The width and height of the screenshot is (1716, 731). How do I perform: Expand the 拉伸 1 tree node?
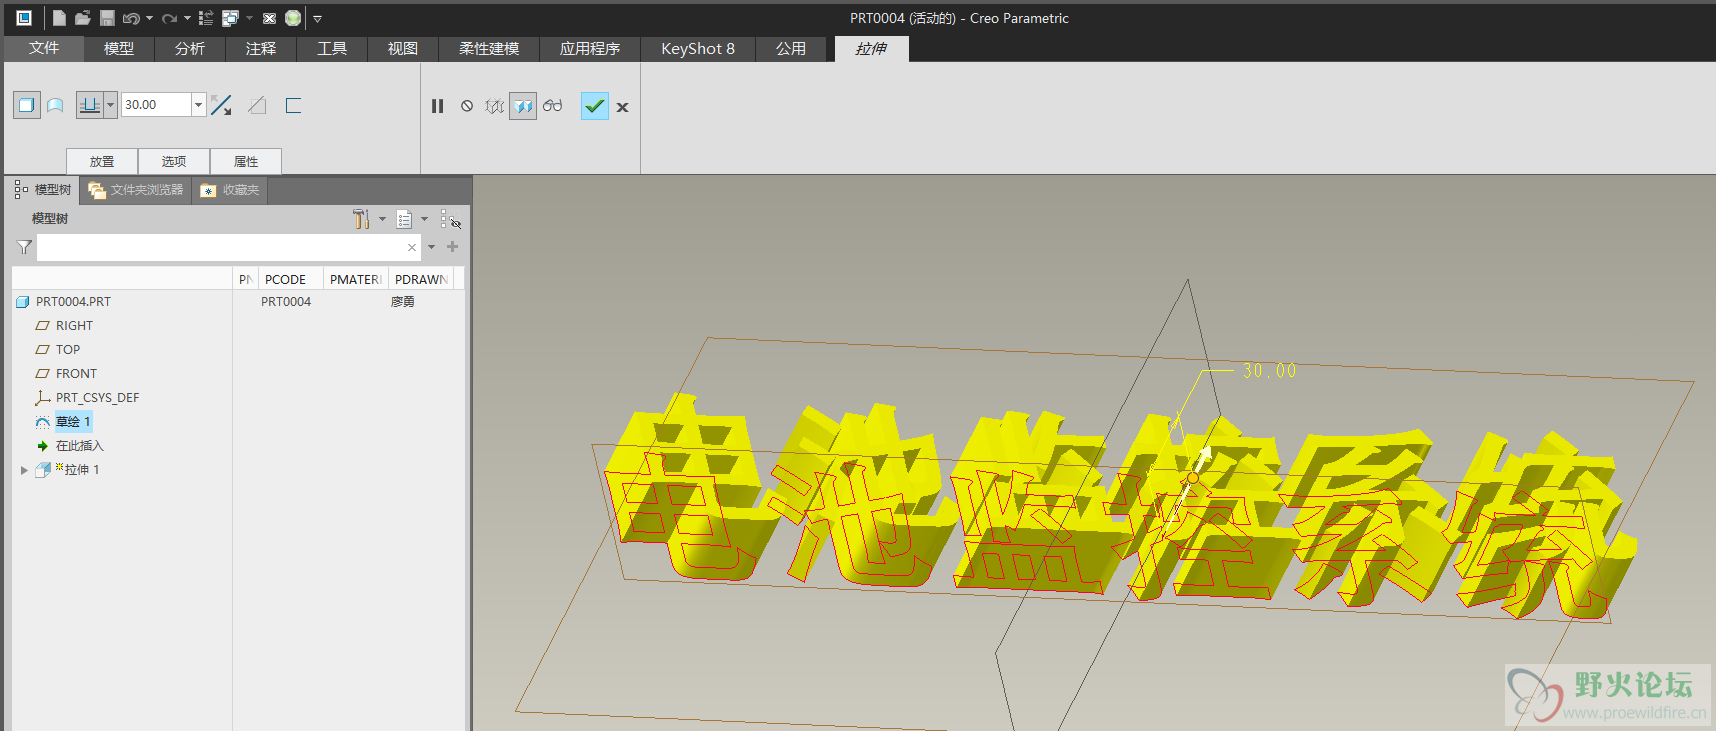pyautogui.click(x=24, y=470)
